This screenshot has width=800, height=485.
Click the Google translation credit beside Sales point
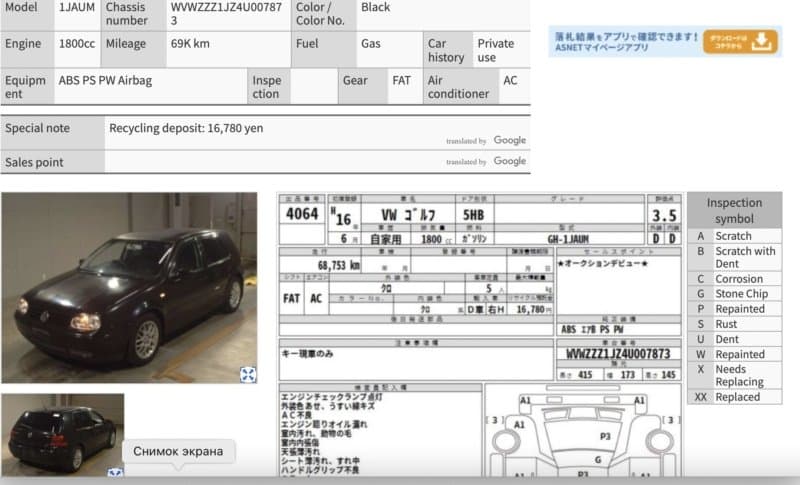pyautogui.click(x=486, y=161)
